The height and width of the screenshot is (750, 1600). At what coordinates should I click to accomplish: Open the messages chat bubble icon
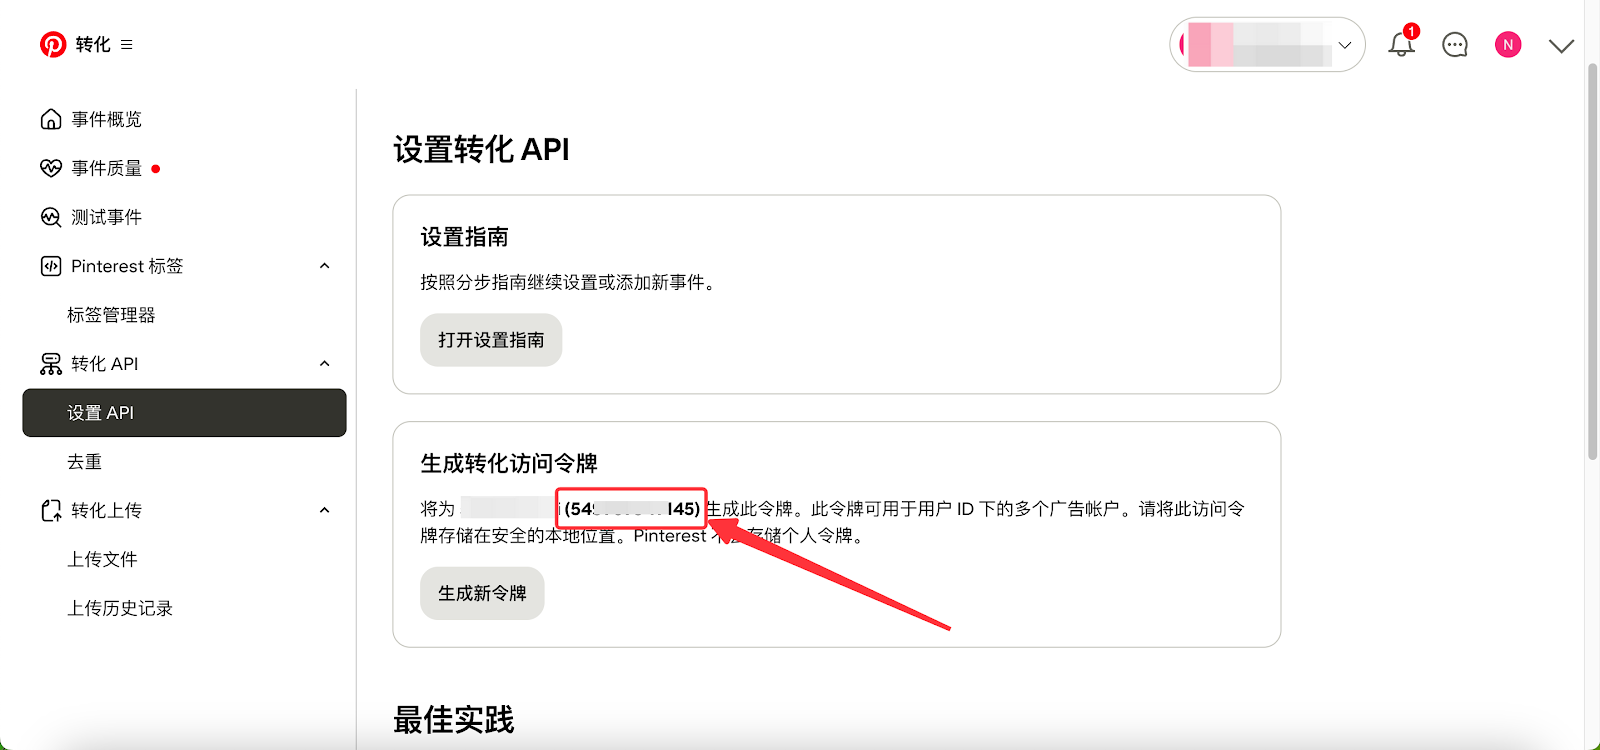tap(1455, 44)
